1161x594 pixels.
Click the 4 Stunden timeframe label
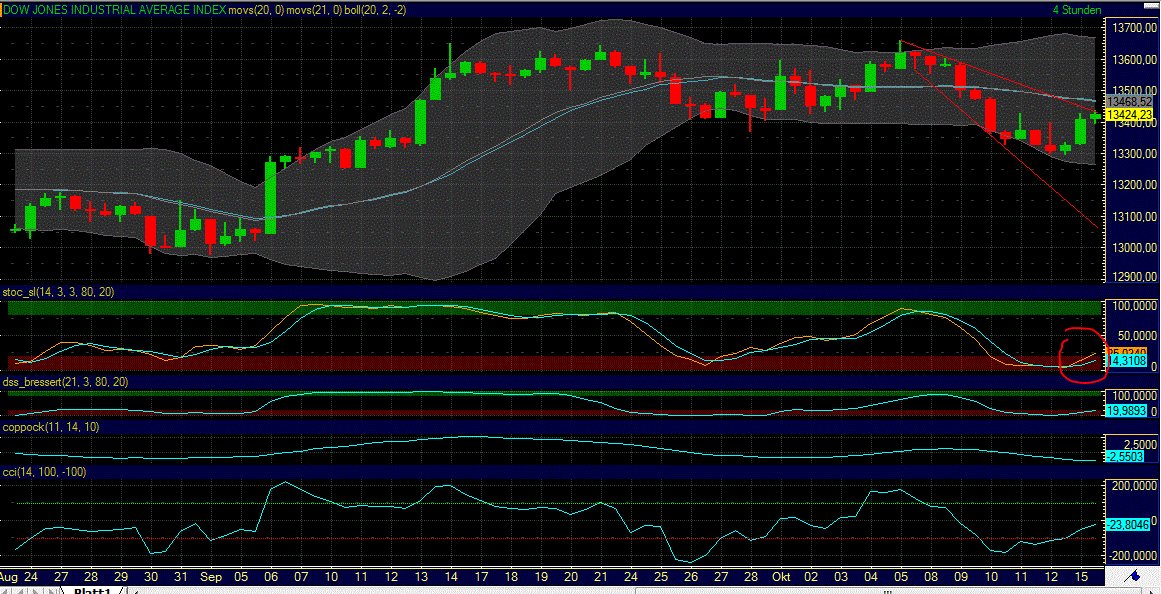click(x=1077, y=10)
